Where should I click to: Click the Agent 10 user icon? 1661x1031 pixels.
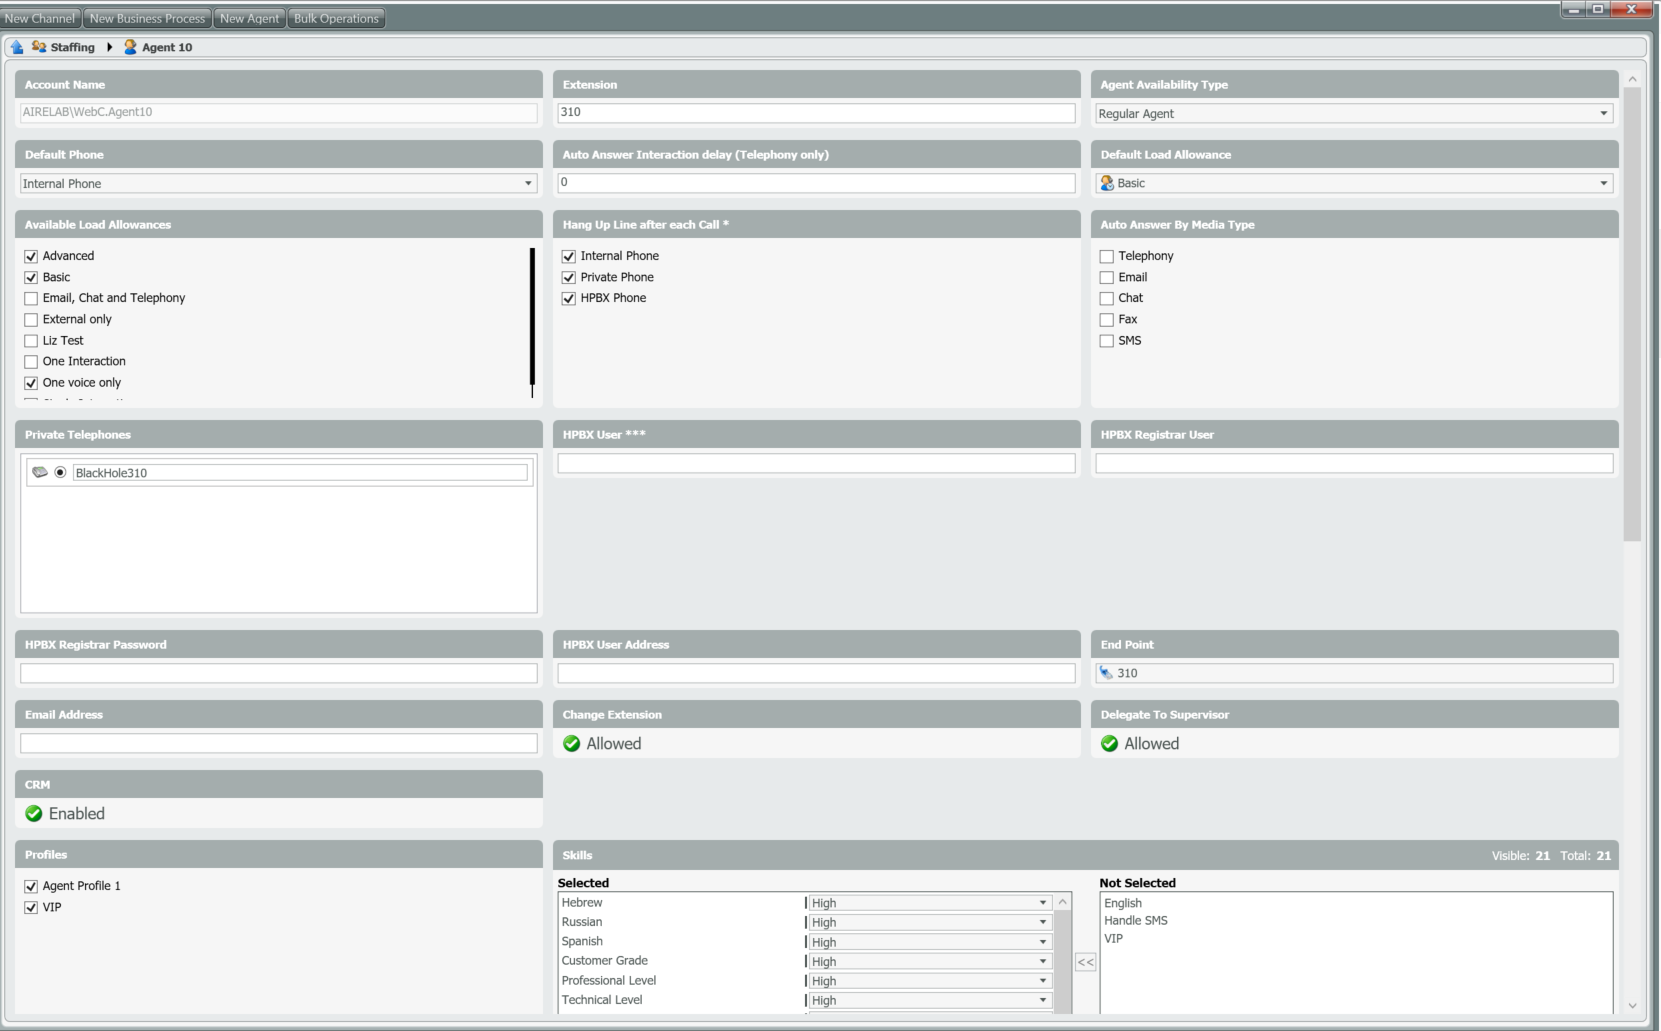click(x=130, y=47)
